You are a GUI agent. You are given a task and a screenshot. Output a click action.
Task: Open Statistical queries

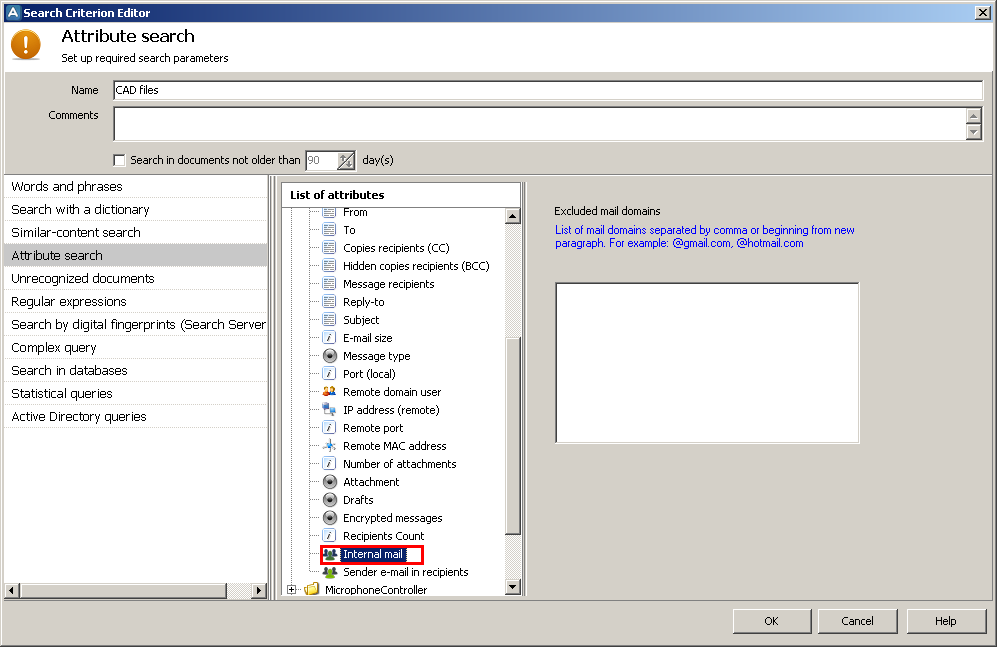pos(135,393)
